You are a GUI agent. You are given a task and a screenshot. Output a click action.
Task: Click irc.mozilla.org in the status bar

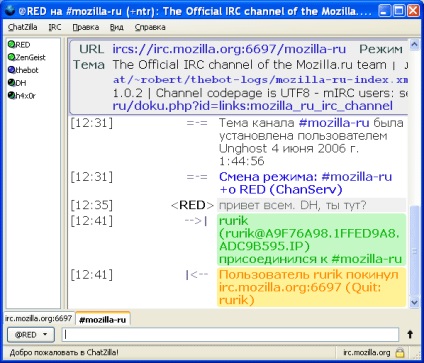point(367,353)
